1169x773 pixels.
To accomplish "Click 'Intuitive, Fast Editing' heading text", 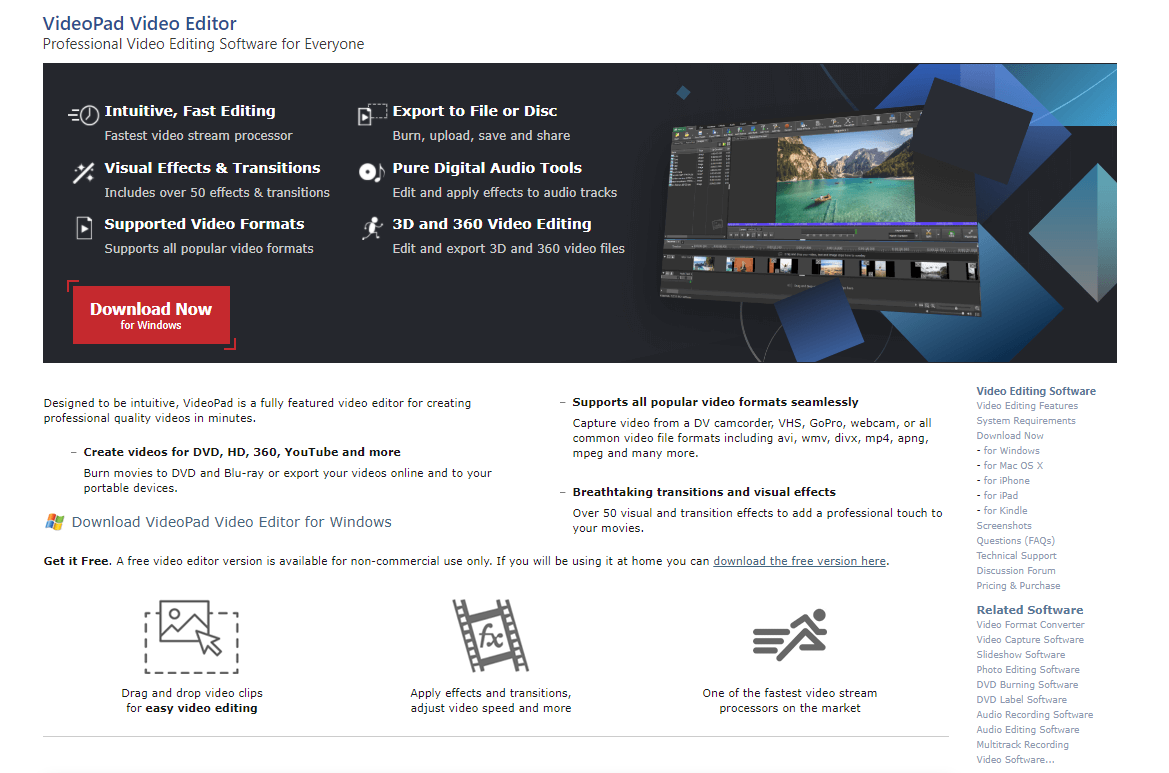I will coord(190,111).
